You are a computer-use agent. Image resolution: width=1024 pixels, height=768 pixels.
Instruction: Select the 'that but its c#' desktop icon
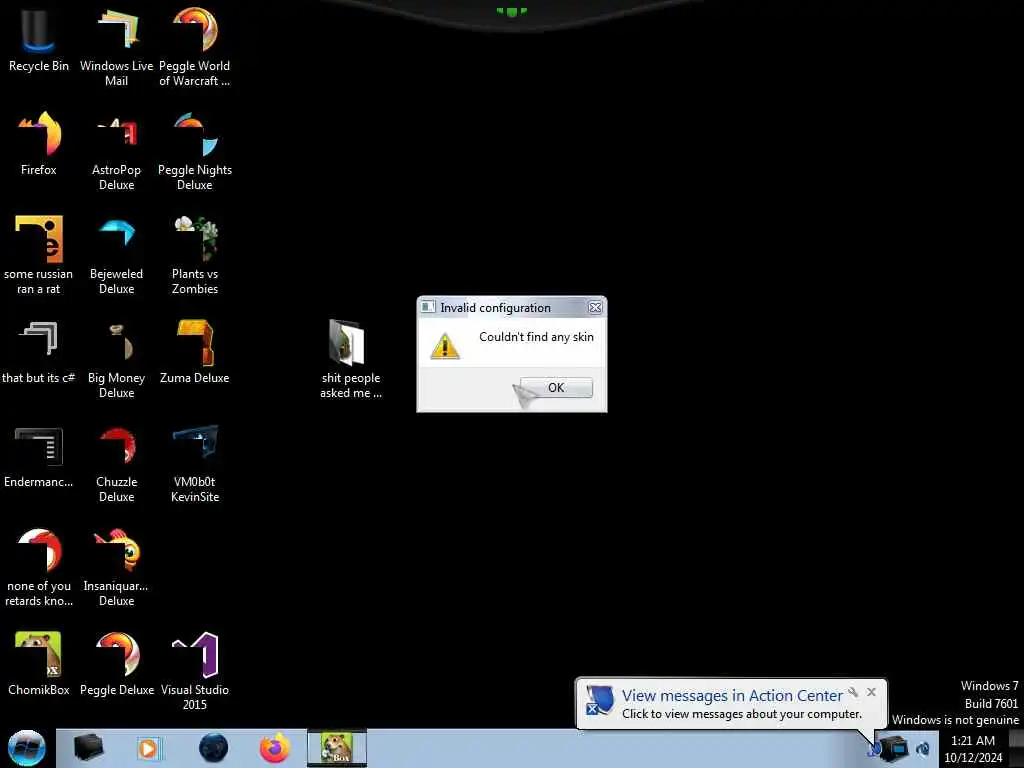39,351
